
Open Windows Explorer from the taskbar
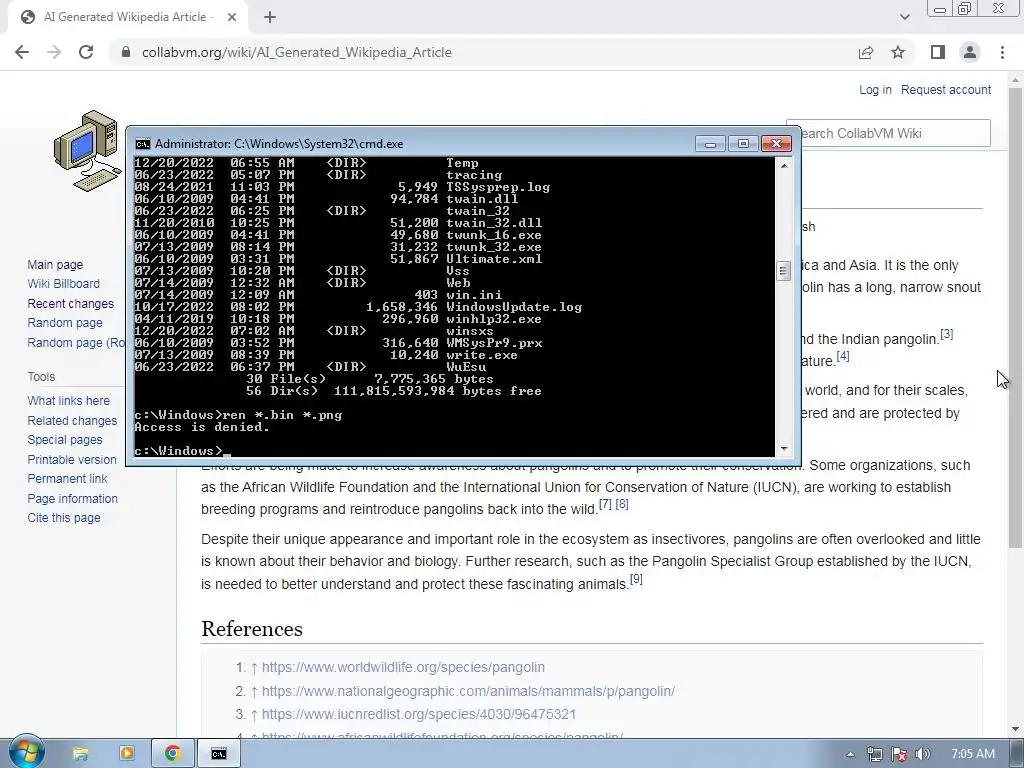[80, 754]
